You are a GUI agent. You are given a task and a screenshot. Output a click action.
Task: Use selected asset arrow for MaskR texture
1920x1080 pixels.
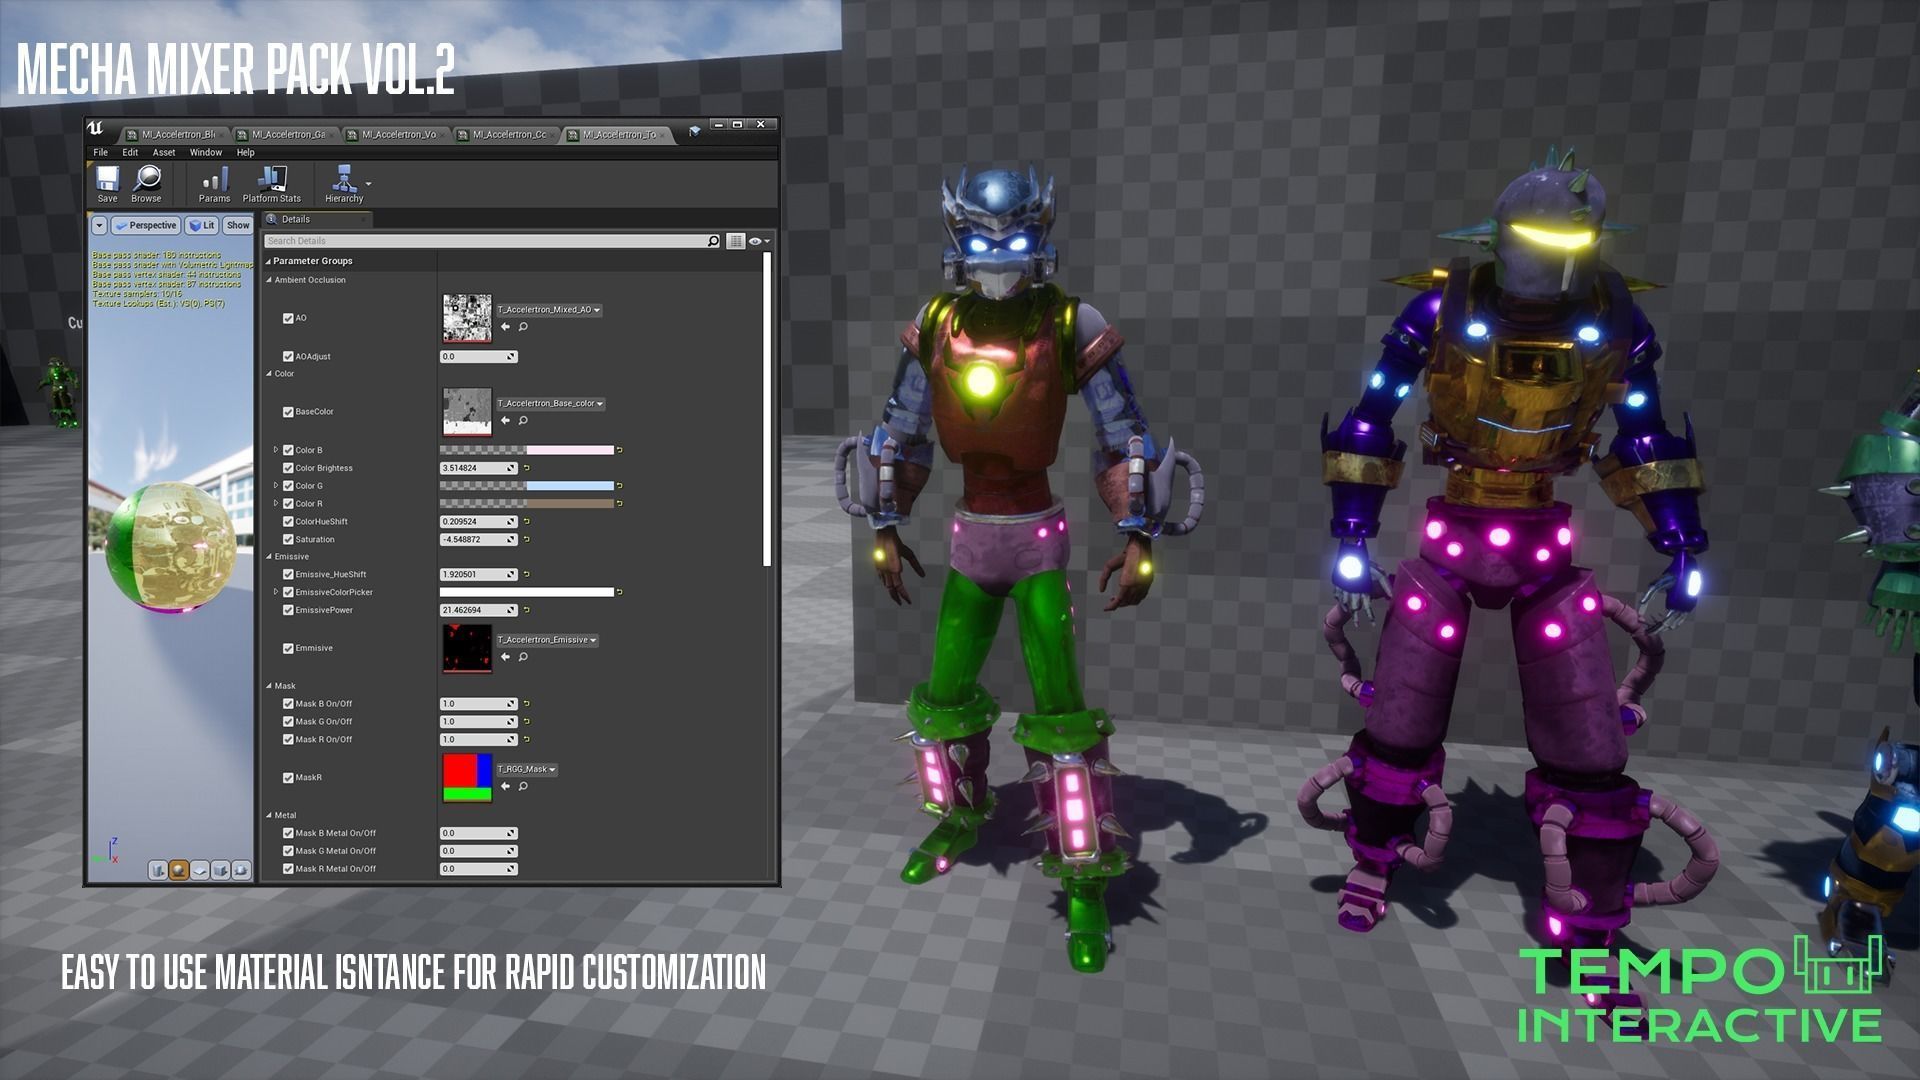pyautogui.click(x=505, y=787)
